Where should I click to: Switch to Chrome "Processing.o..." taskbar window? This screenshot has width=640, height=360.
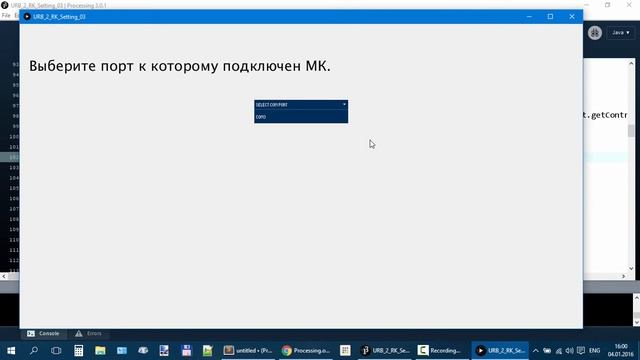[x=306, y=351]
